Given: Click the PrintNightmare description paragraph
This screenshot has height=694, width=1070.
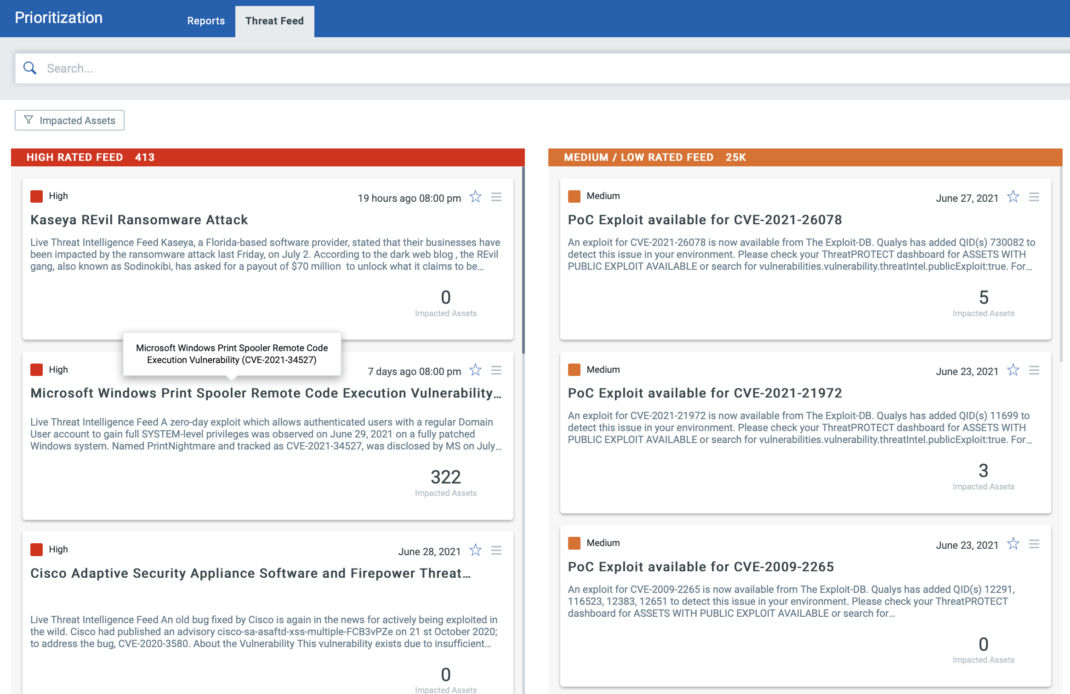Looking at the screenshot, I should click(x=265, y=434).
